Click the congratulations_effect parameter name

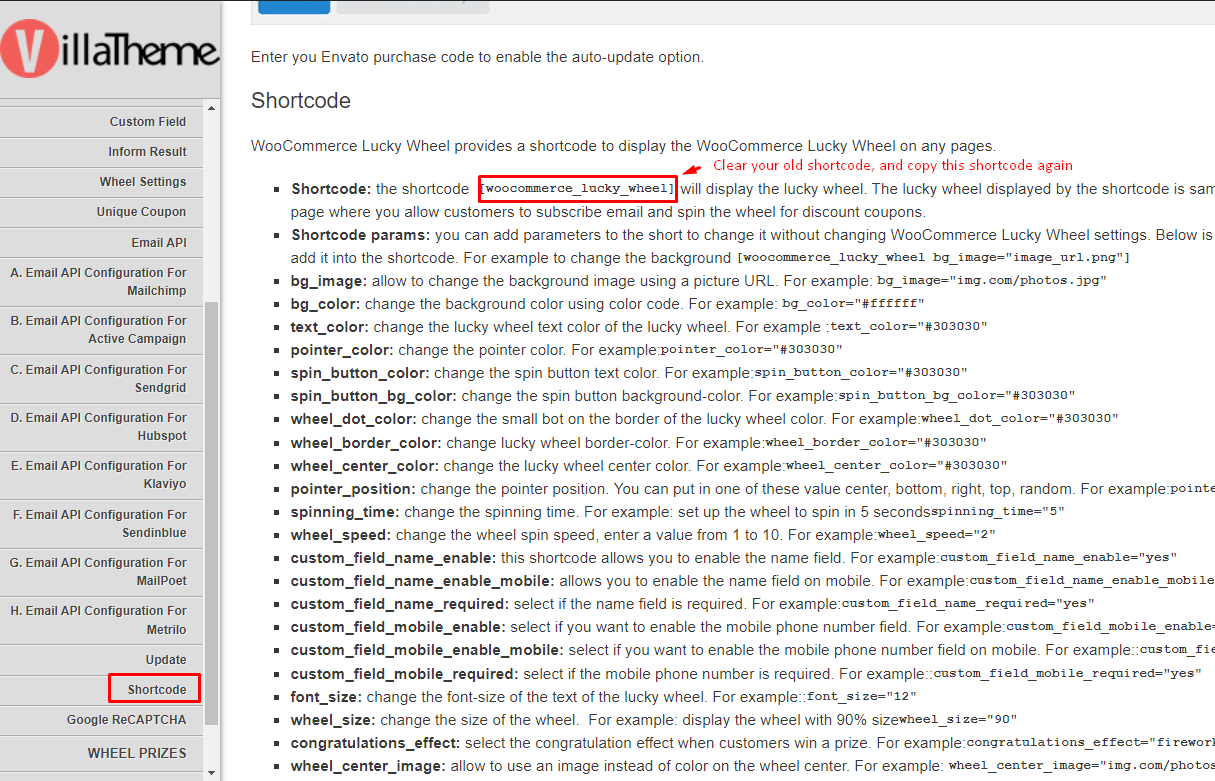(376, 742)
